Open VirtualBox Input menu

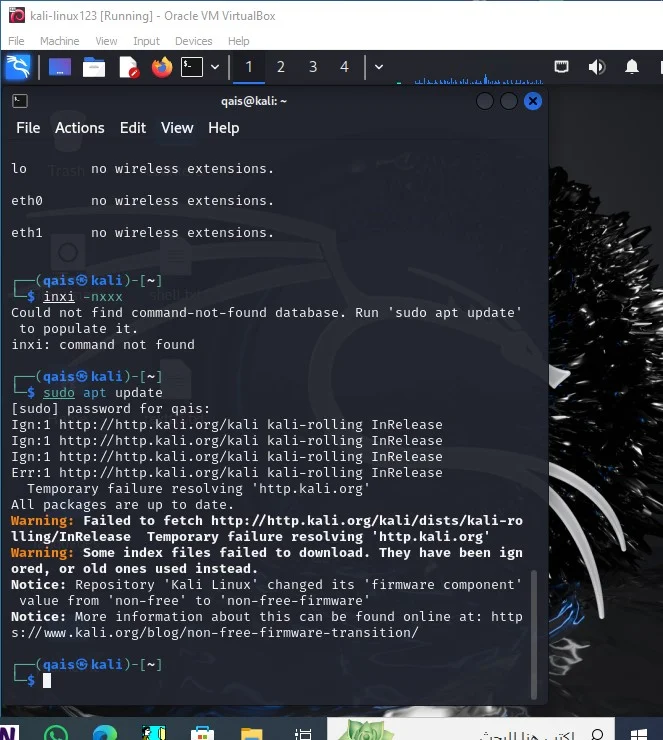click(x=146, y=41)
